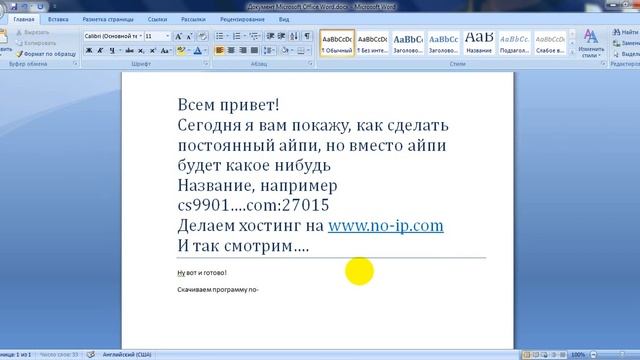Toggle italic formatting (К)
Viewport: 640px width, 360px height.
click(x=100, y=51)
